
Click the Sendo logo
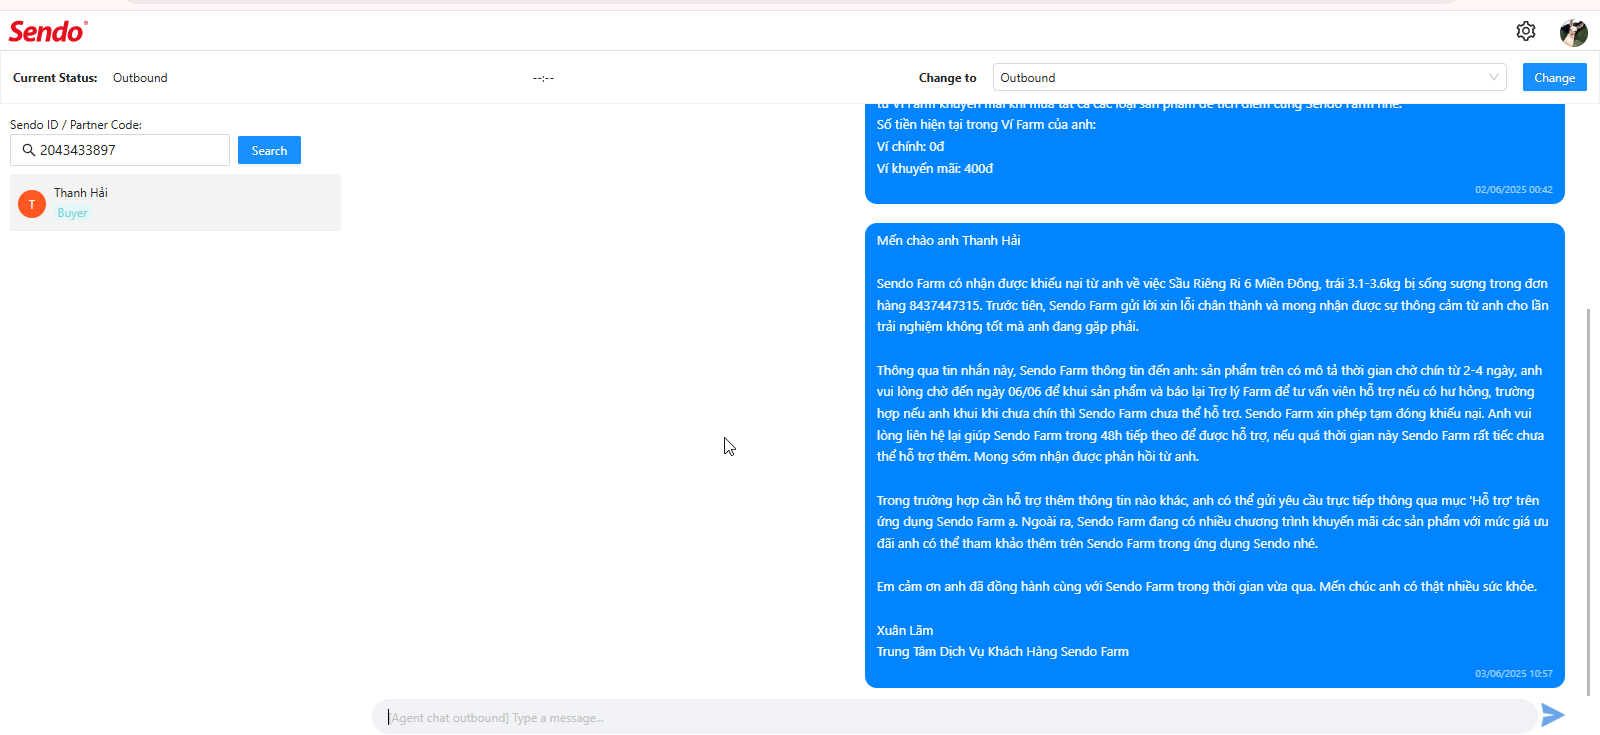point(48,32)
